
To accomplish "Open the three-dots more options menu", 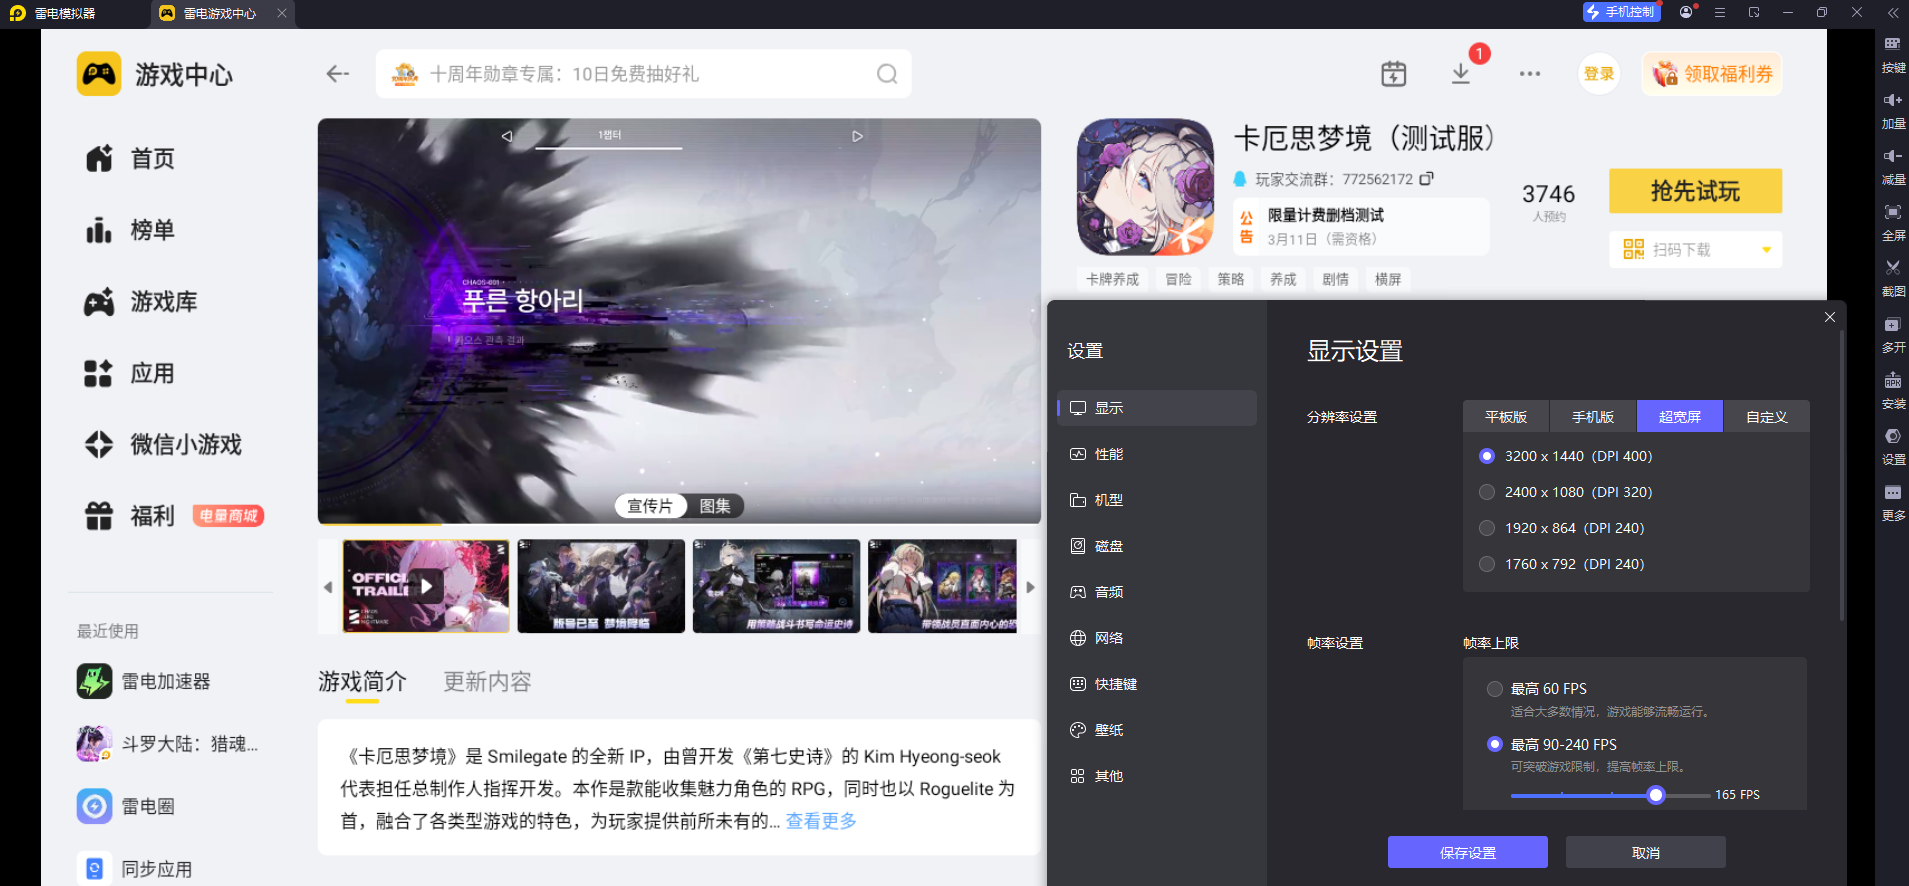I will 1530,73.
